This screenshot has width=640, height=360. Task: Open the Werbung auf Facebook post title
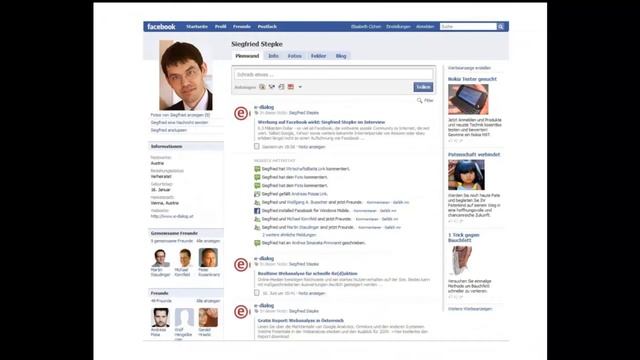click(321, 122)
